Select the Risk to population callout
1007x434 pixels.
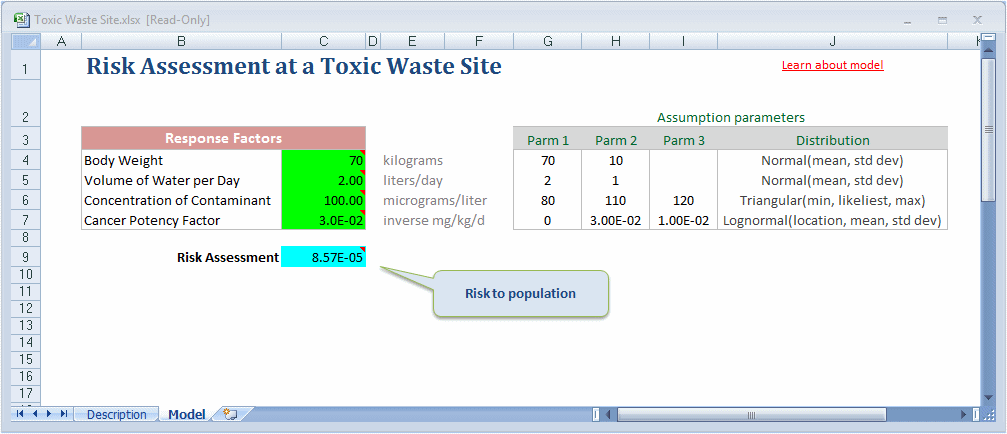click(520, 293)
